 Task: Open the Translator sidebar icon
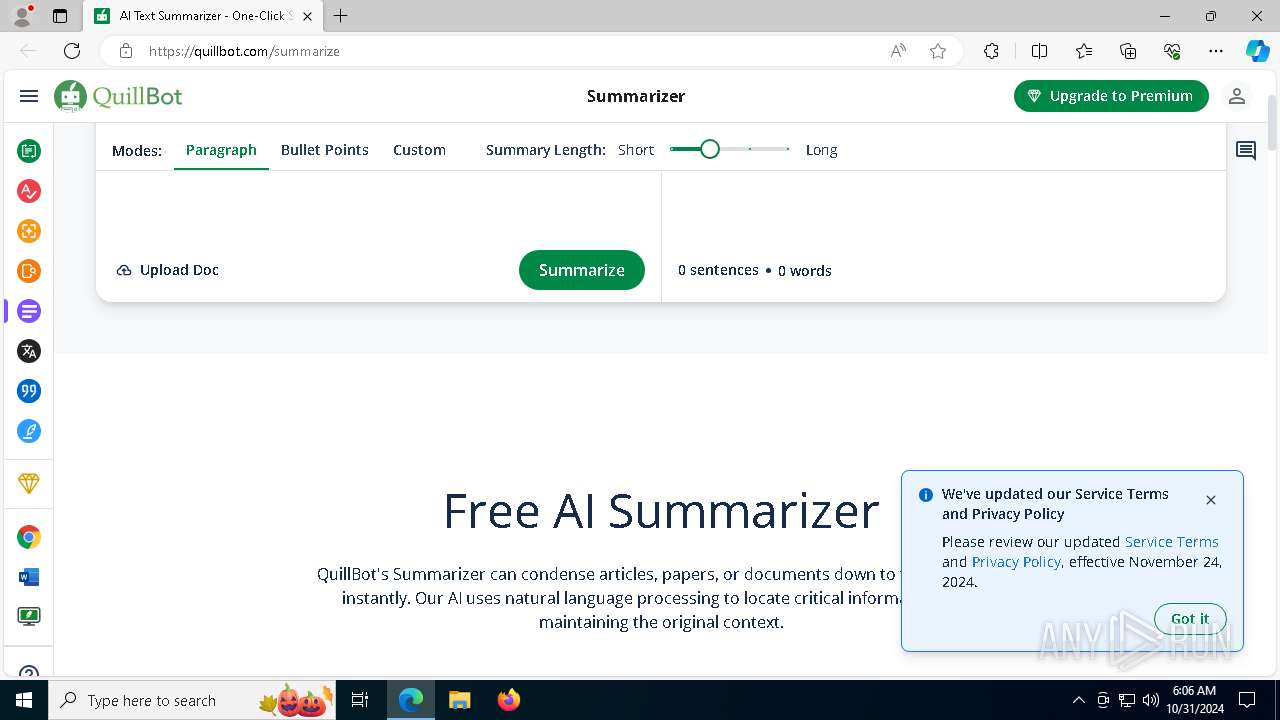[x=29, y=351]
